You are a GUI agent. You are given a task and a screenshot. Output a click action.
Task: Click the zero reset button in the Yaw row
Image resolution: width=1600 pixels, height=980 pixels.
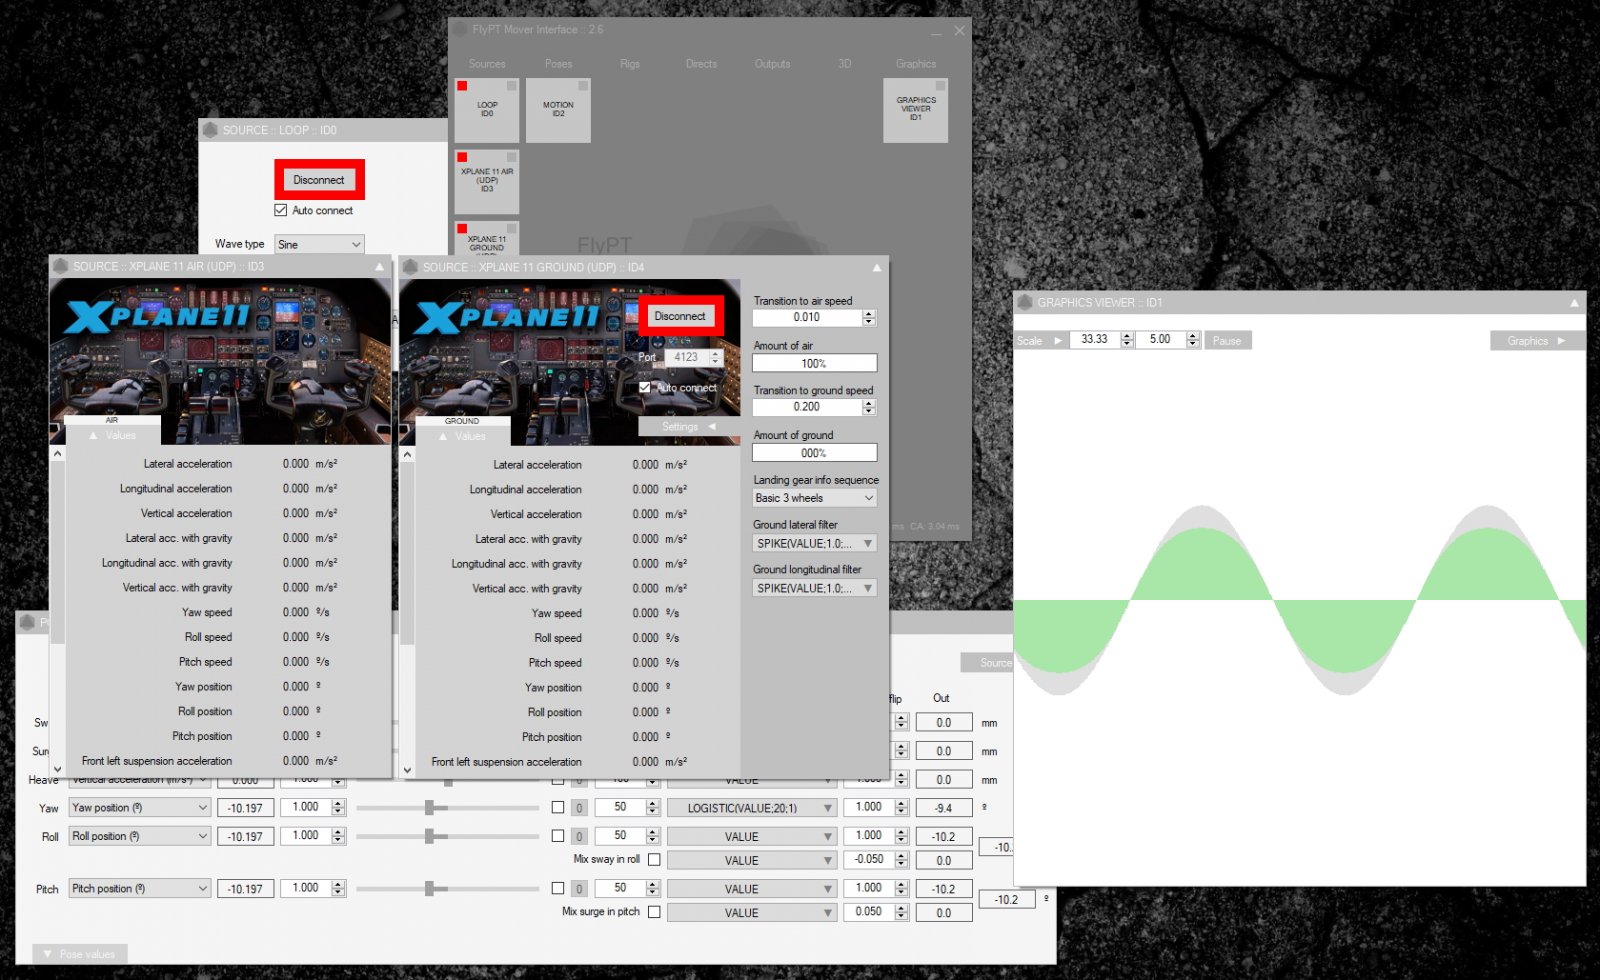[580, 808]
